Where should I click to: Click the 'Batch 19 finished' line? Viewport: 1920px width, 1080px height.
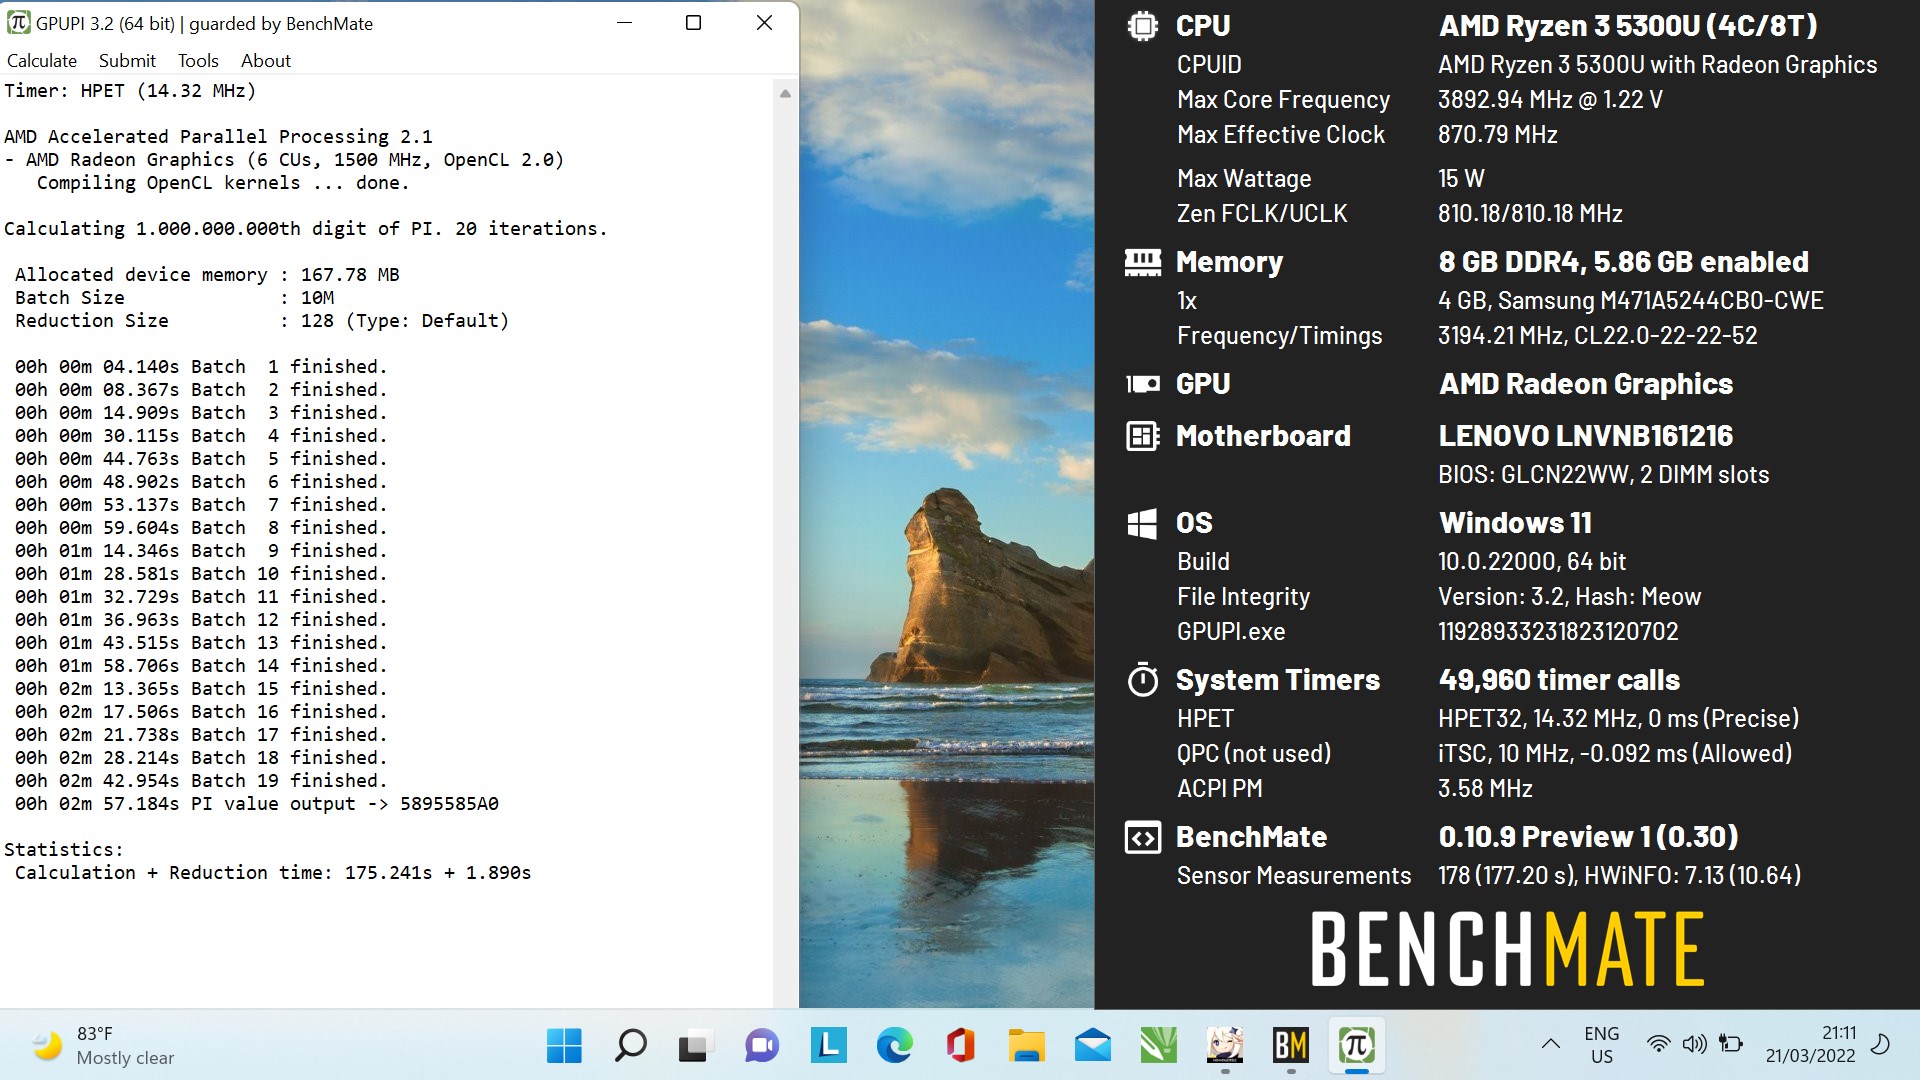(201, 781)
